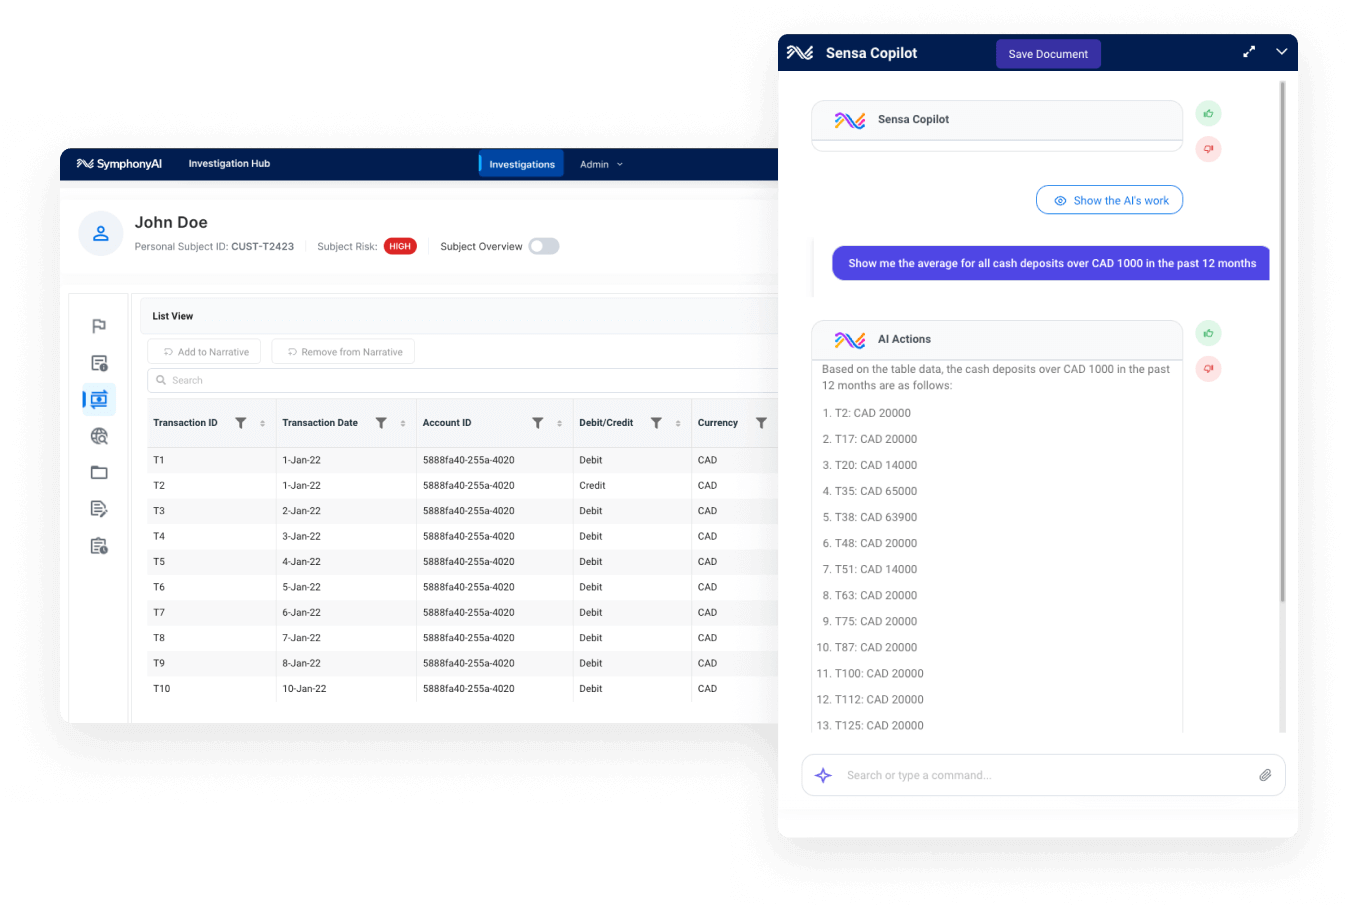Screen dimensions: 1349x905
Task: Open the folder sidebar icon
Action: [99, 472]
